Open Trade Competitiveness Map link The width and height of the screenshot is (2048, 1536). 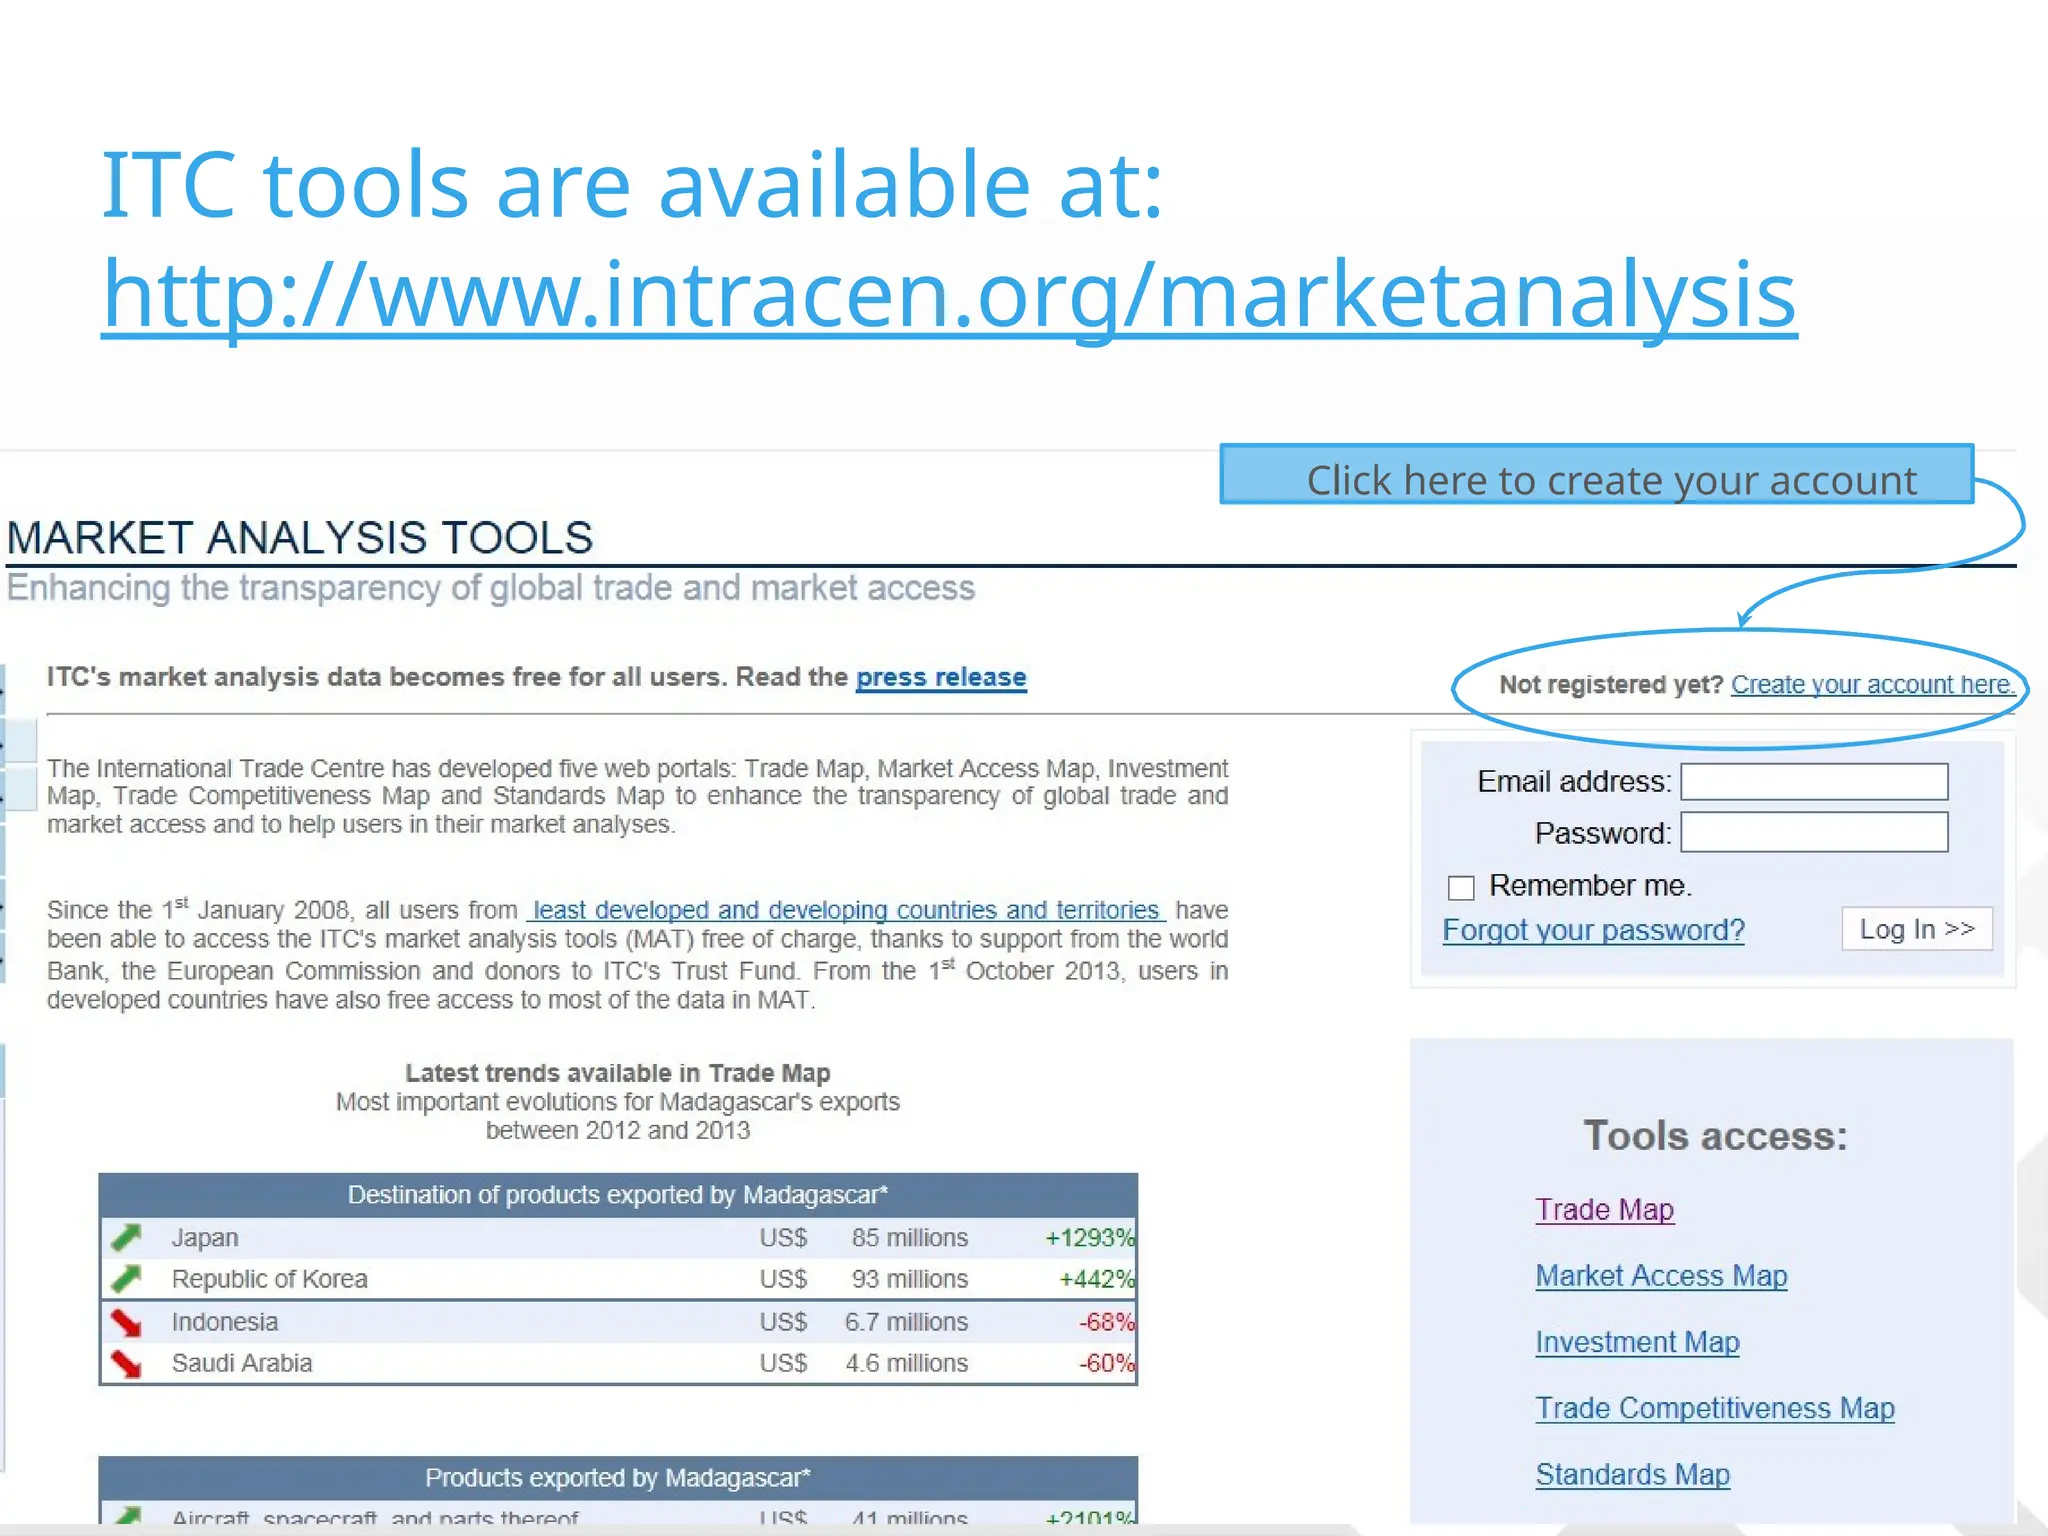point(1715,1408)
